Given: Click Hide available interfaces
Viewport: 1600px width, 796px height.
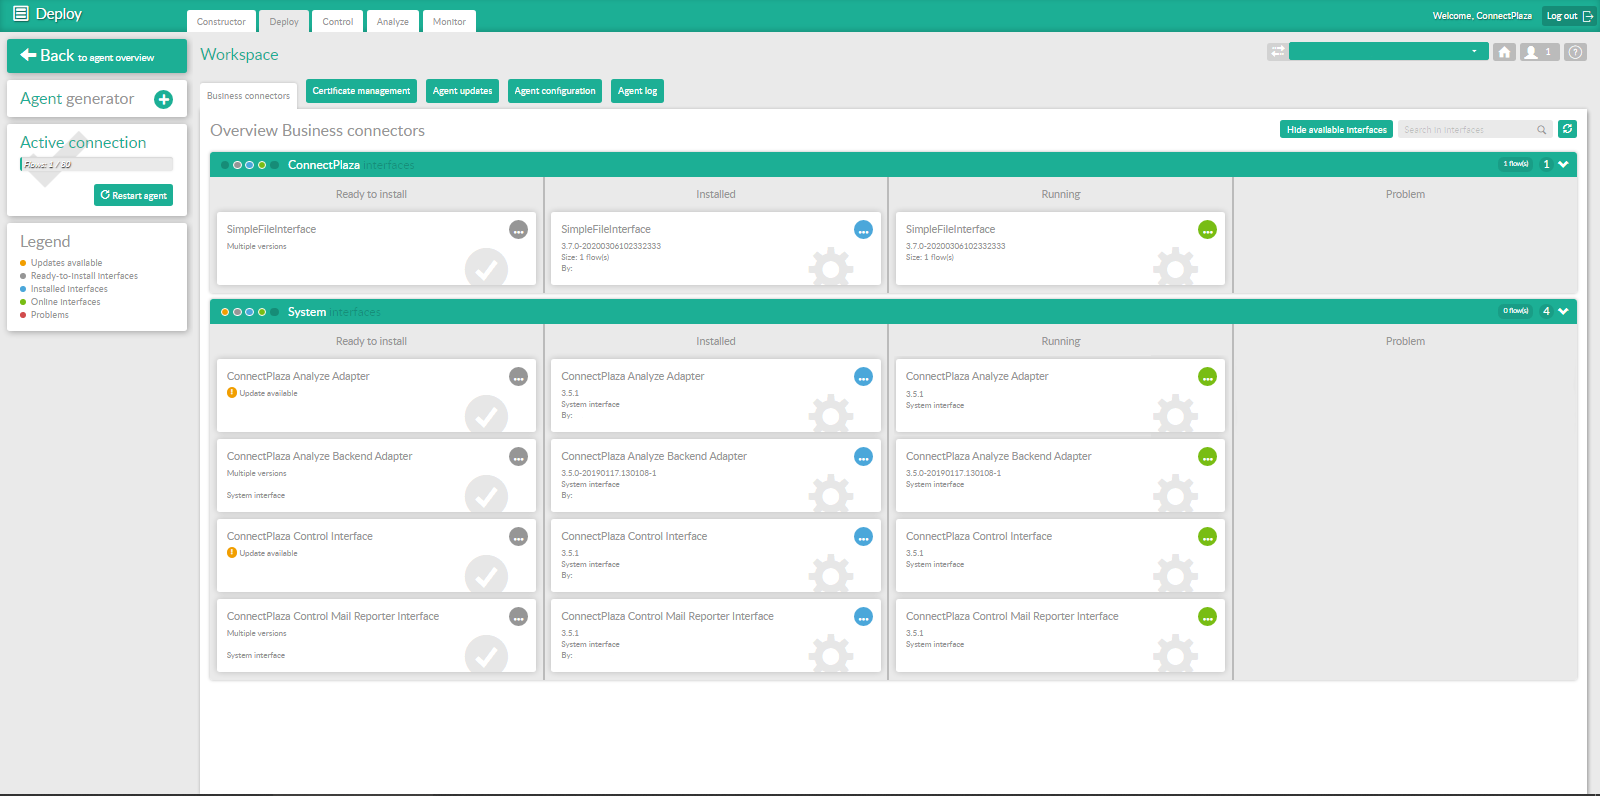Looking at the screenshot, I should [x=1336, y=129].
